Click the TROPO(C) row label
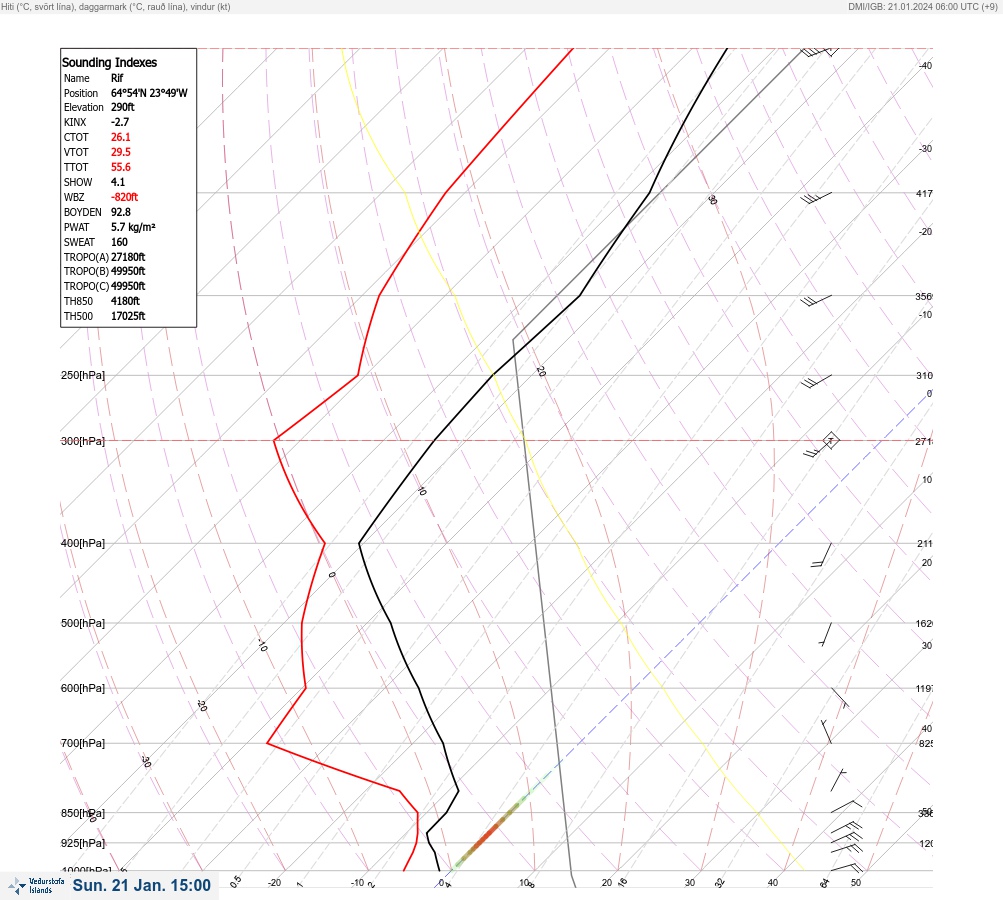The height and width of the screenshot is (900, 1003). tap(86, 286)
